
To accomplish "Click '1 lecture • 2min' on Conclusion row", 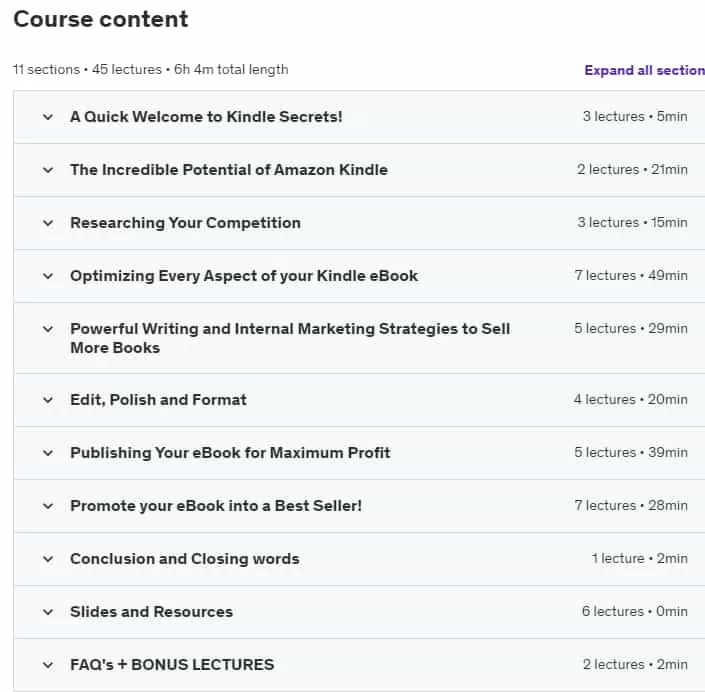I will tap(639, 558).
